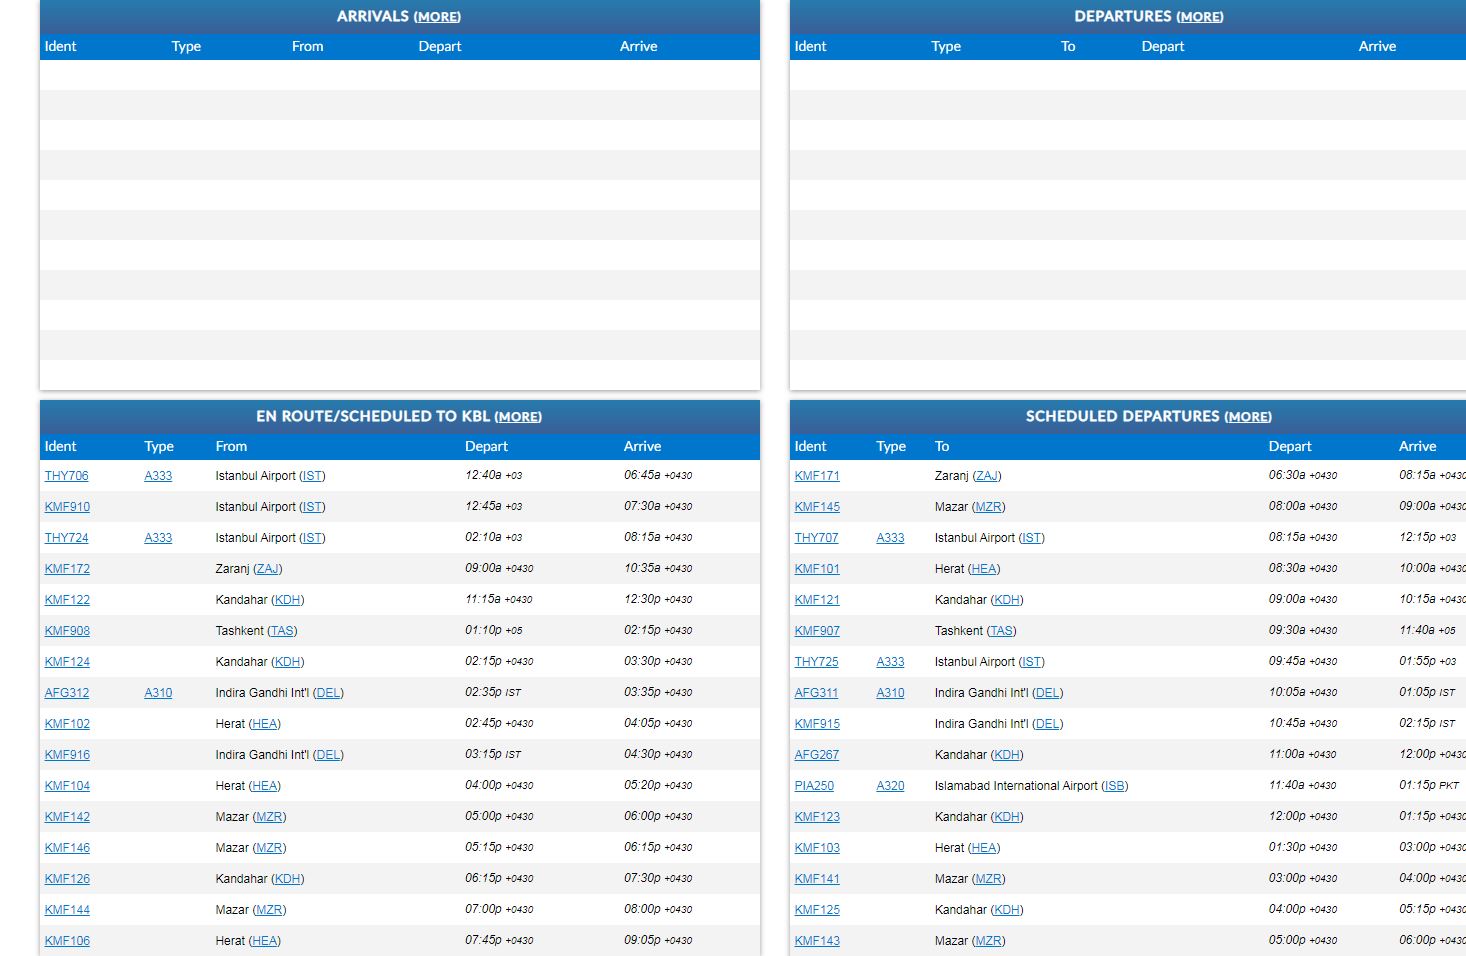Open the MORE link in Arrivals header
1466x956 pixels.
coord(437,17)
